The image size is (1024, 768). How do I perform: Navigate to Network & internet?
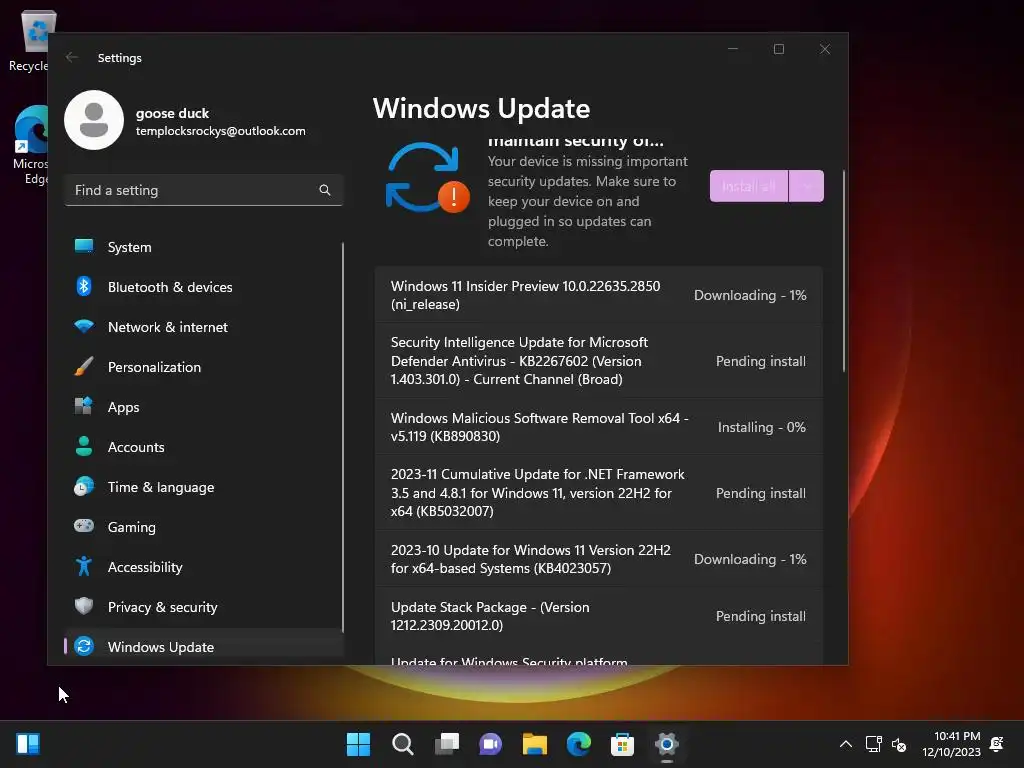tap(204, 327)
